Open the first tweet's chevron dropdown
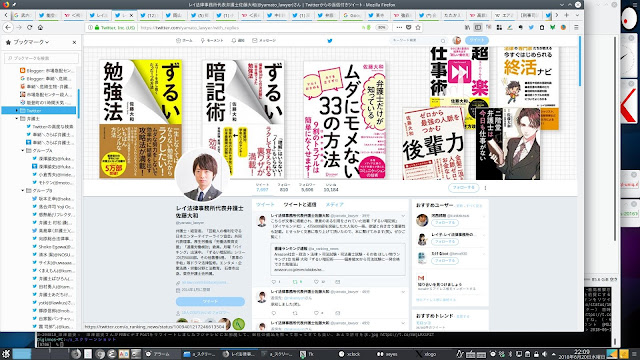This screenshot has width=640, height=360. 403,216
